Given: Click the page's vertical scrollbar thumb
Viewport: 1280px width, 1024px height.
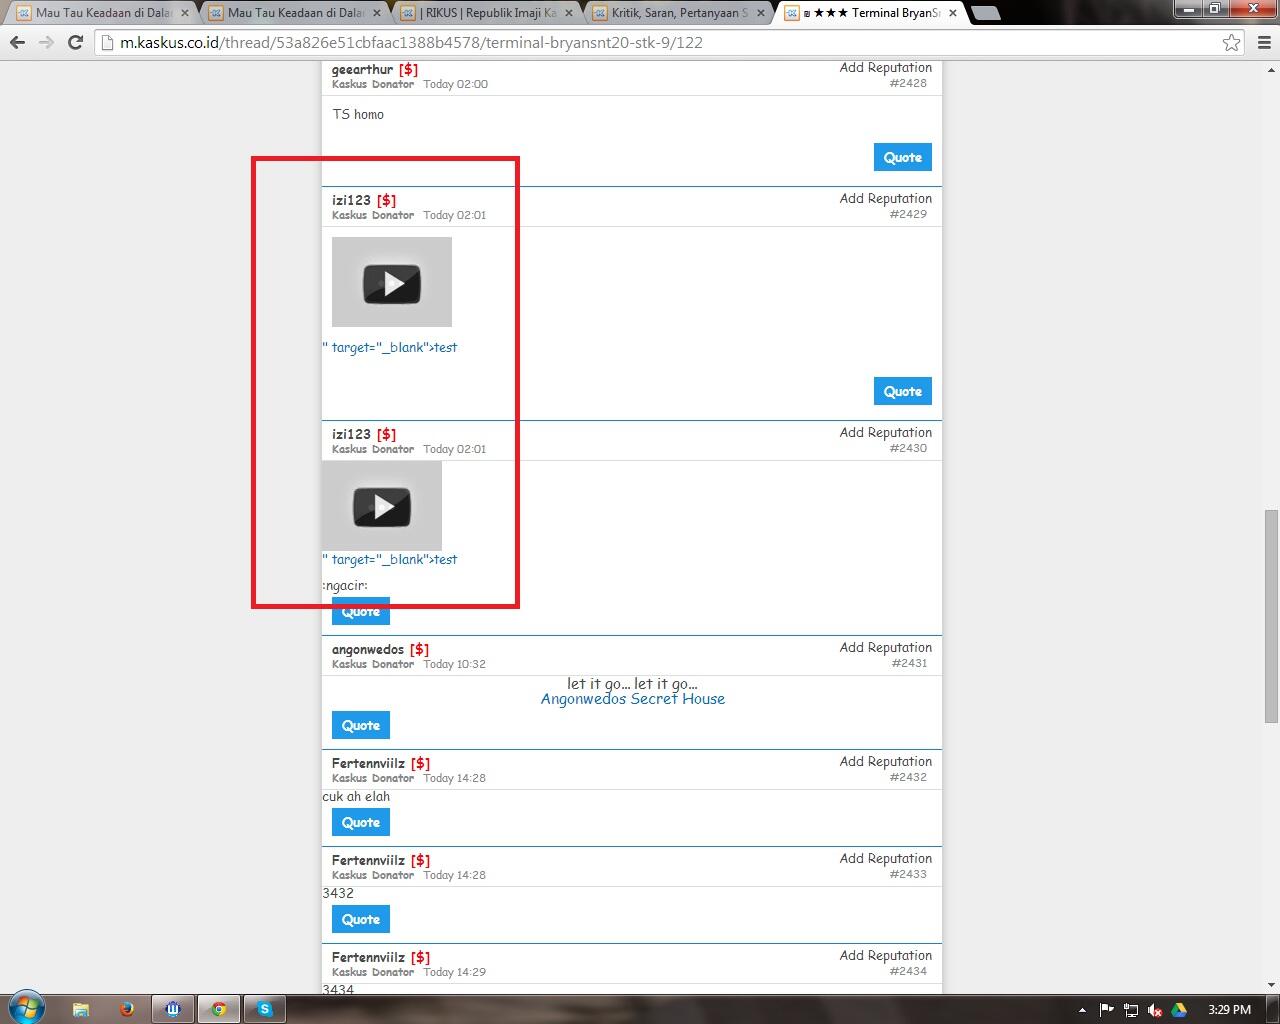Looking at the screenshot, I should point(1271,616).
